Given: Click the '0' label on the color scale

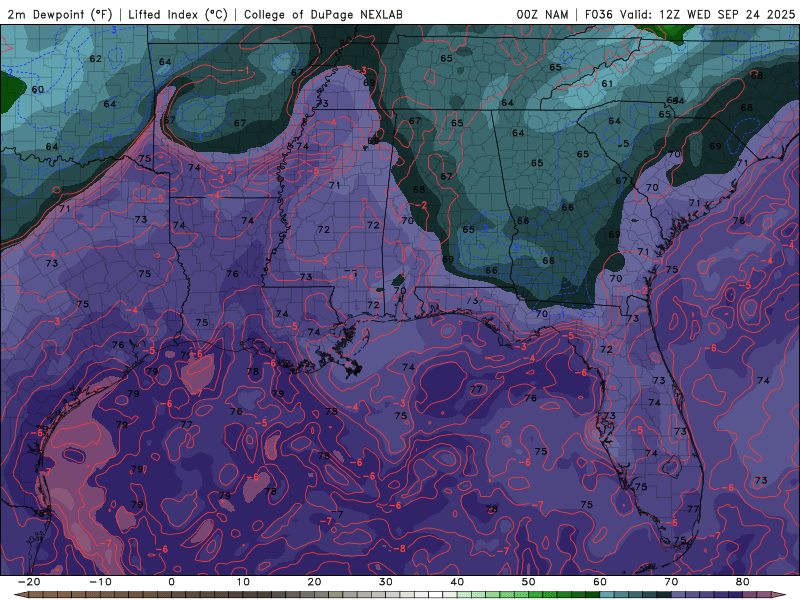Looking at the screenshot, I should 171,582.
